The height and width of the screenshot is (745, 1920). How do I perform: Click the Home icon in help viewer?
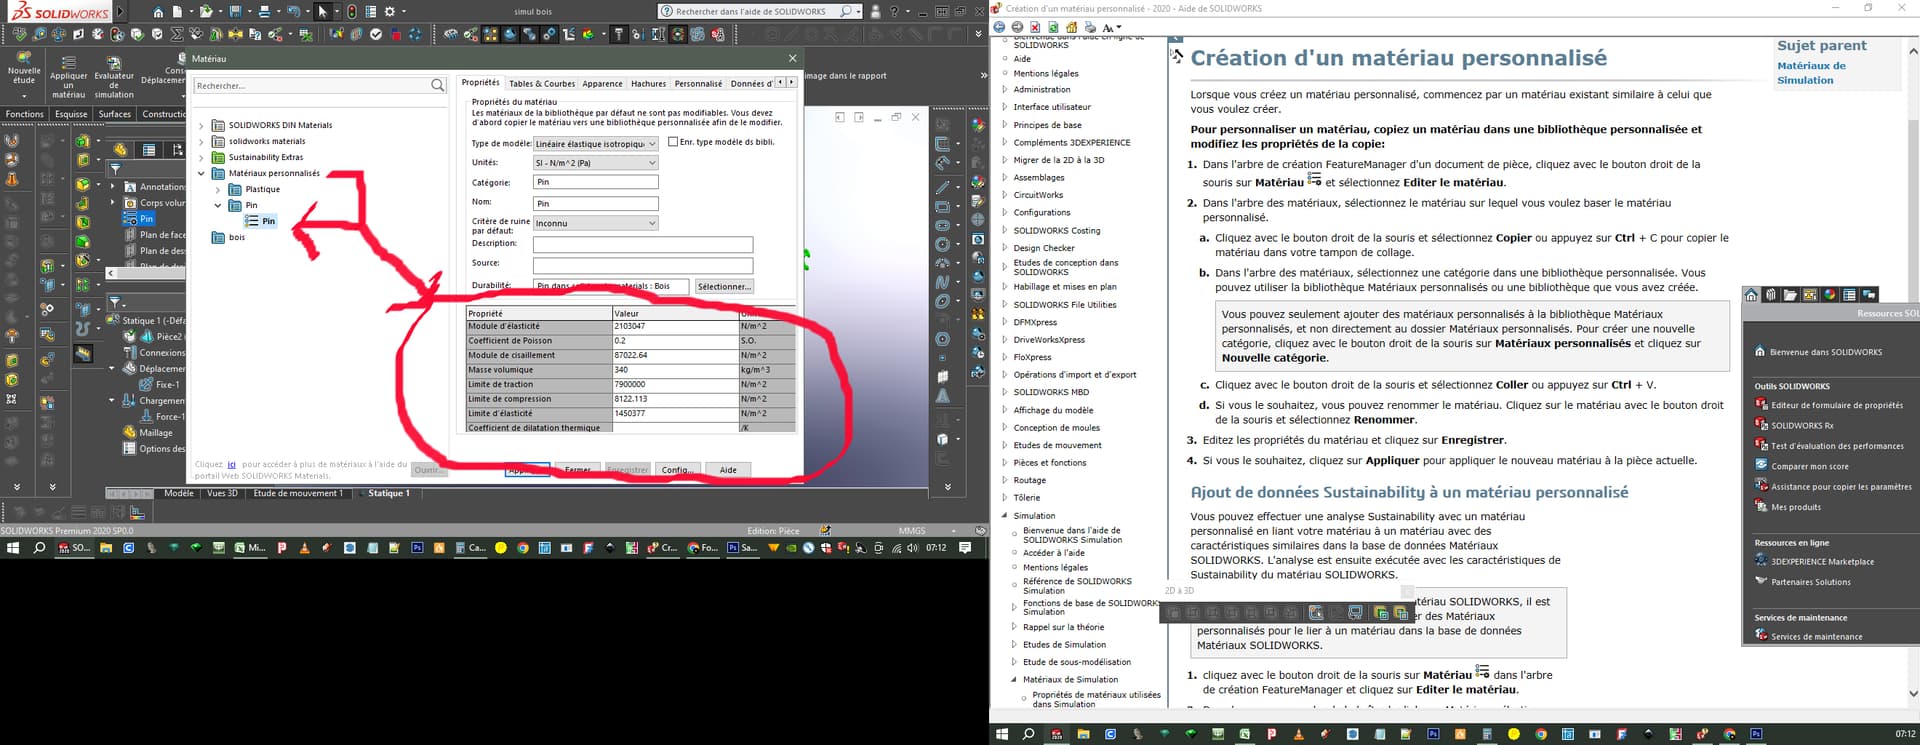tap(1072, 27)
